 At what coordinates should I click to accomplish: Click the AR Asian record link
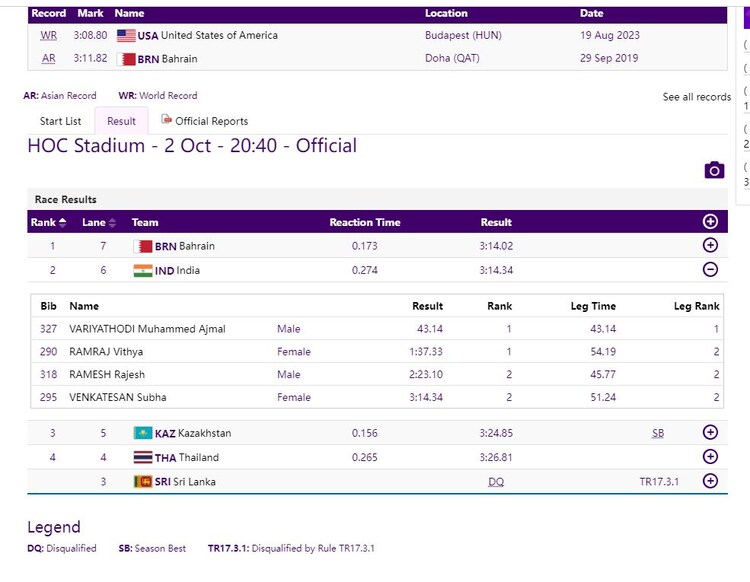pos(49,59)
